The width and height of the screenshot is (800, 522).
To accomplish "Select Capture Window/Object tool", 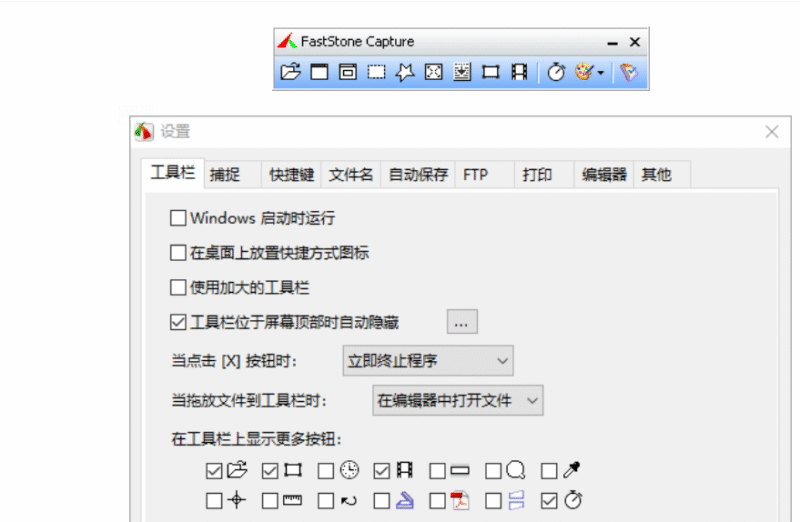I will (x=348, y=72).
